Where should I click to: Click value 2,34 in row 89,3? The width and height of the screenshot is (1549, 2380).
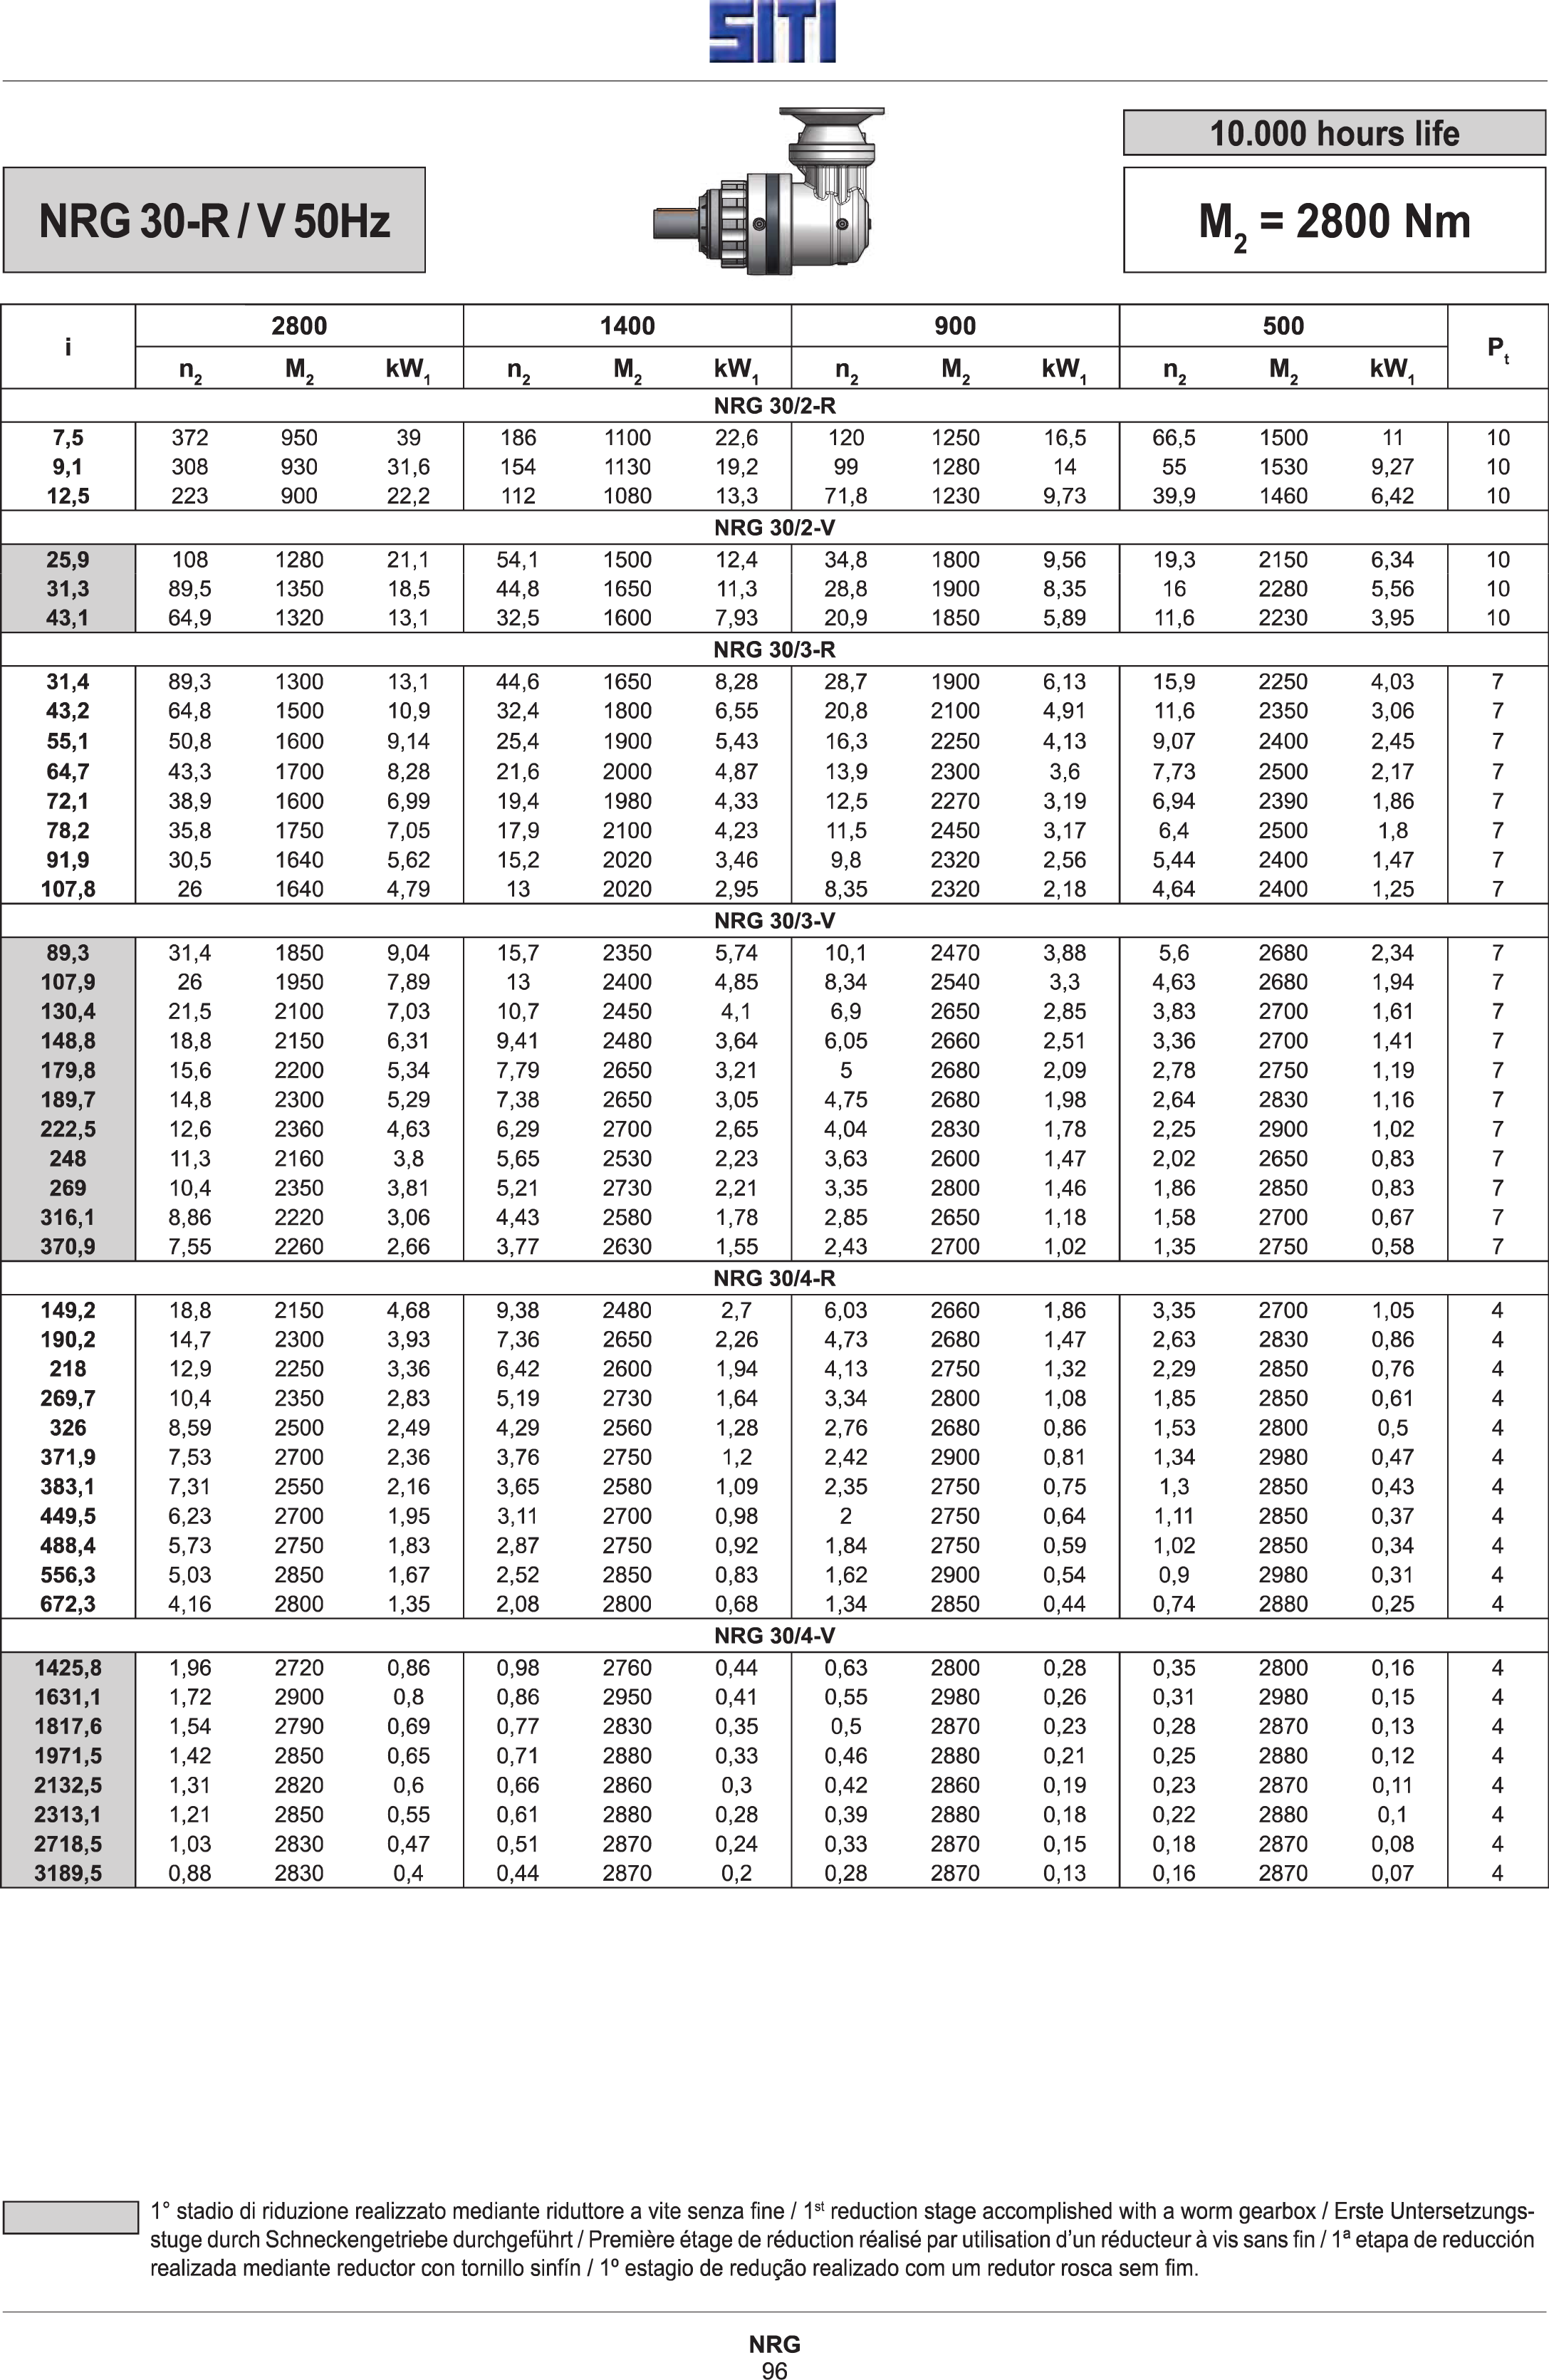[1392, 953]
